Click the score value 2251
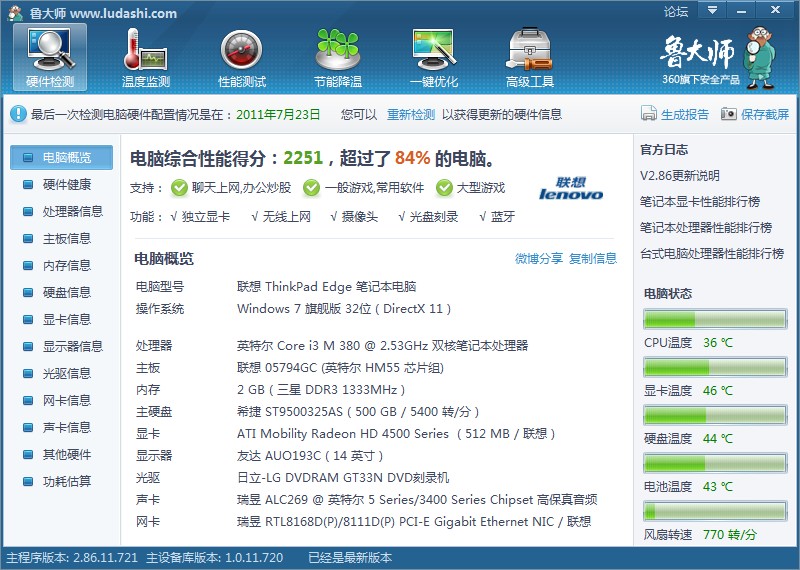Viewport: 800px width, 570px height. point(303,158)
